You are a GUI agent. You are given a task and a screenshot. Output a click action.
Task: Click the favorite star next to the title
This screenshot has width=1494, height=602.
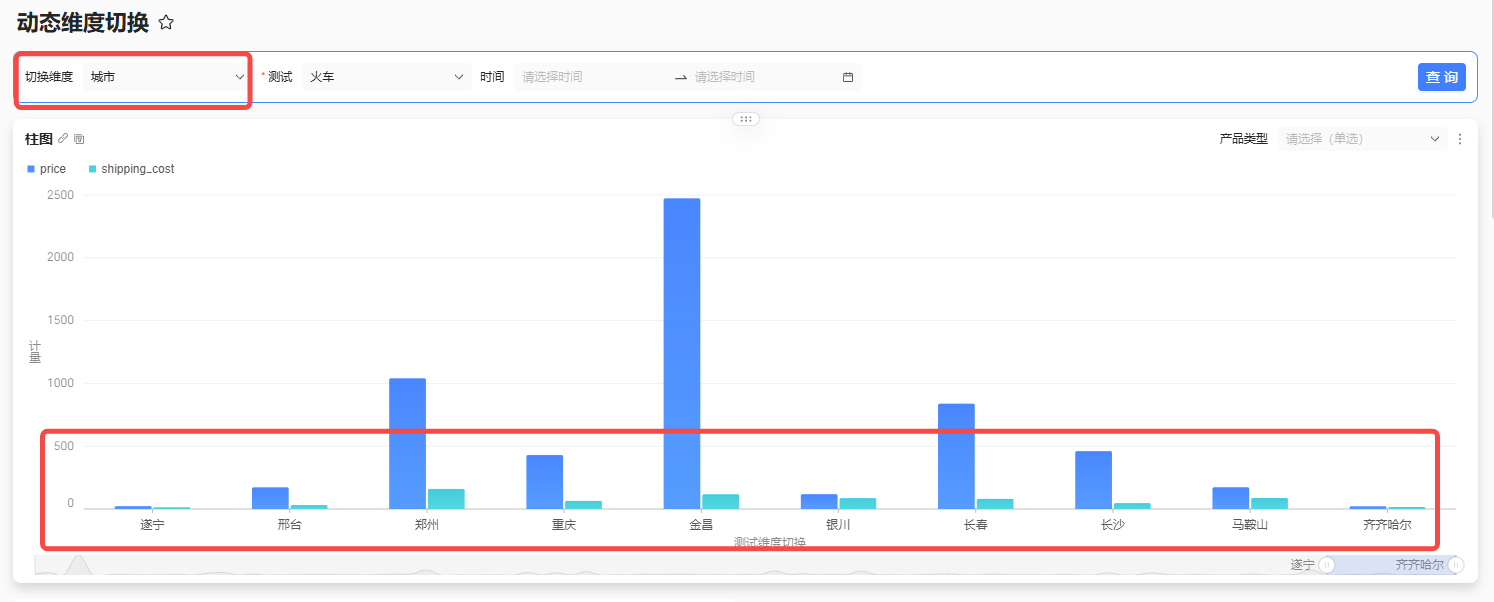point(166,23)
